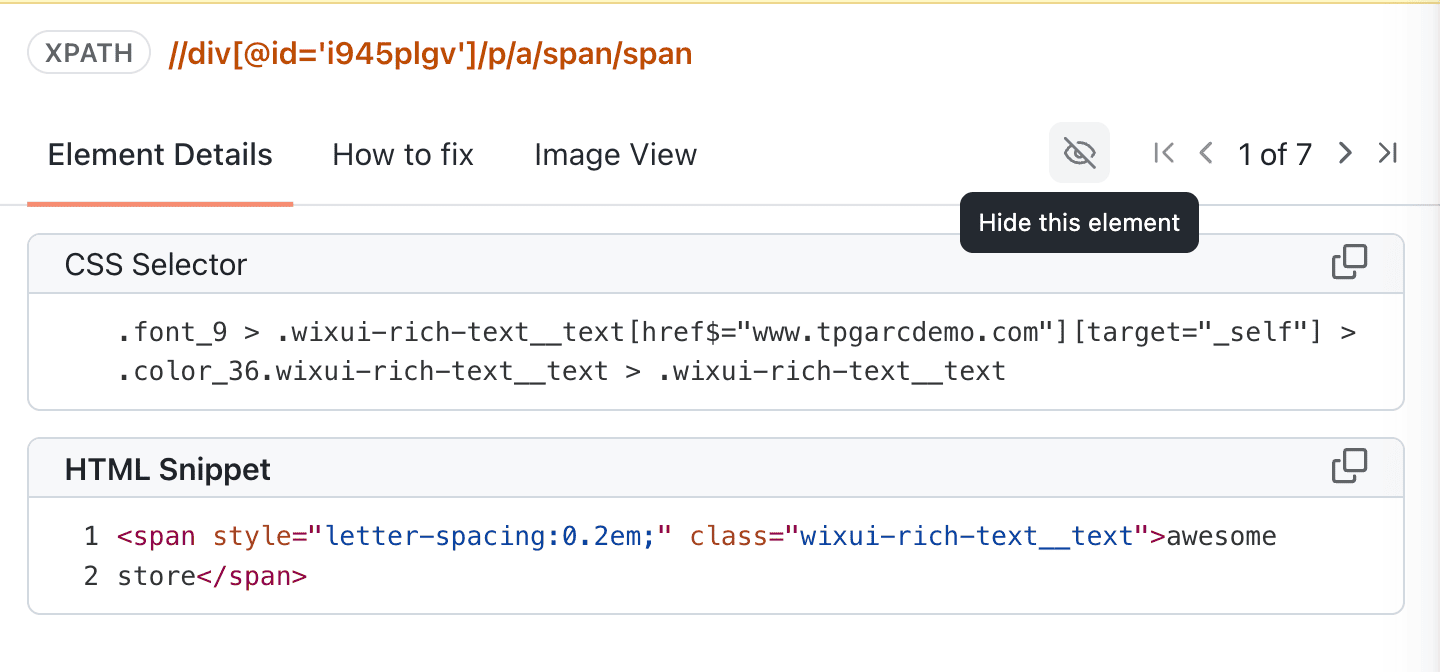
Task: Go to the previous issue
Action: [1205, 153]
